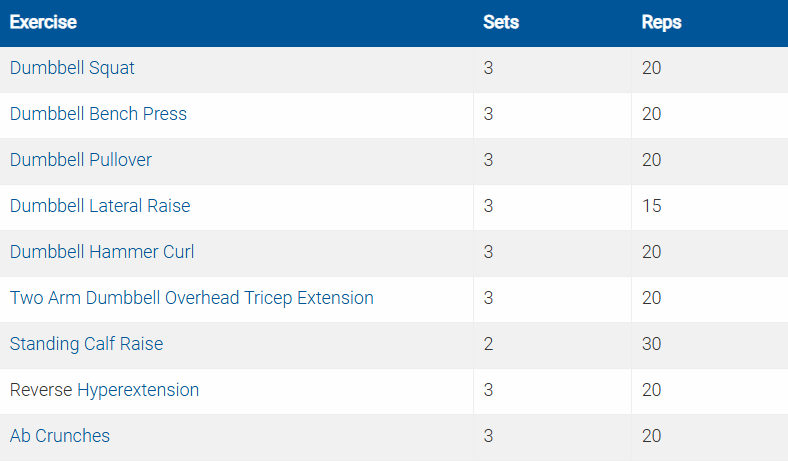This screenshot has height=461, width=788.
Task: Select the reps cell in Dumbbell Squat row
Action: pos(652,69)
